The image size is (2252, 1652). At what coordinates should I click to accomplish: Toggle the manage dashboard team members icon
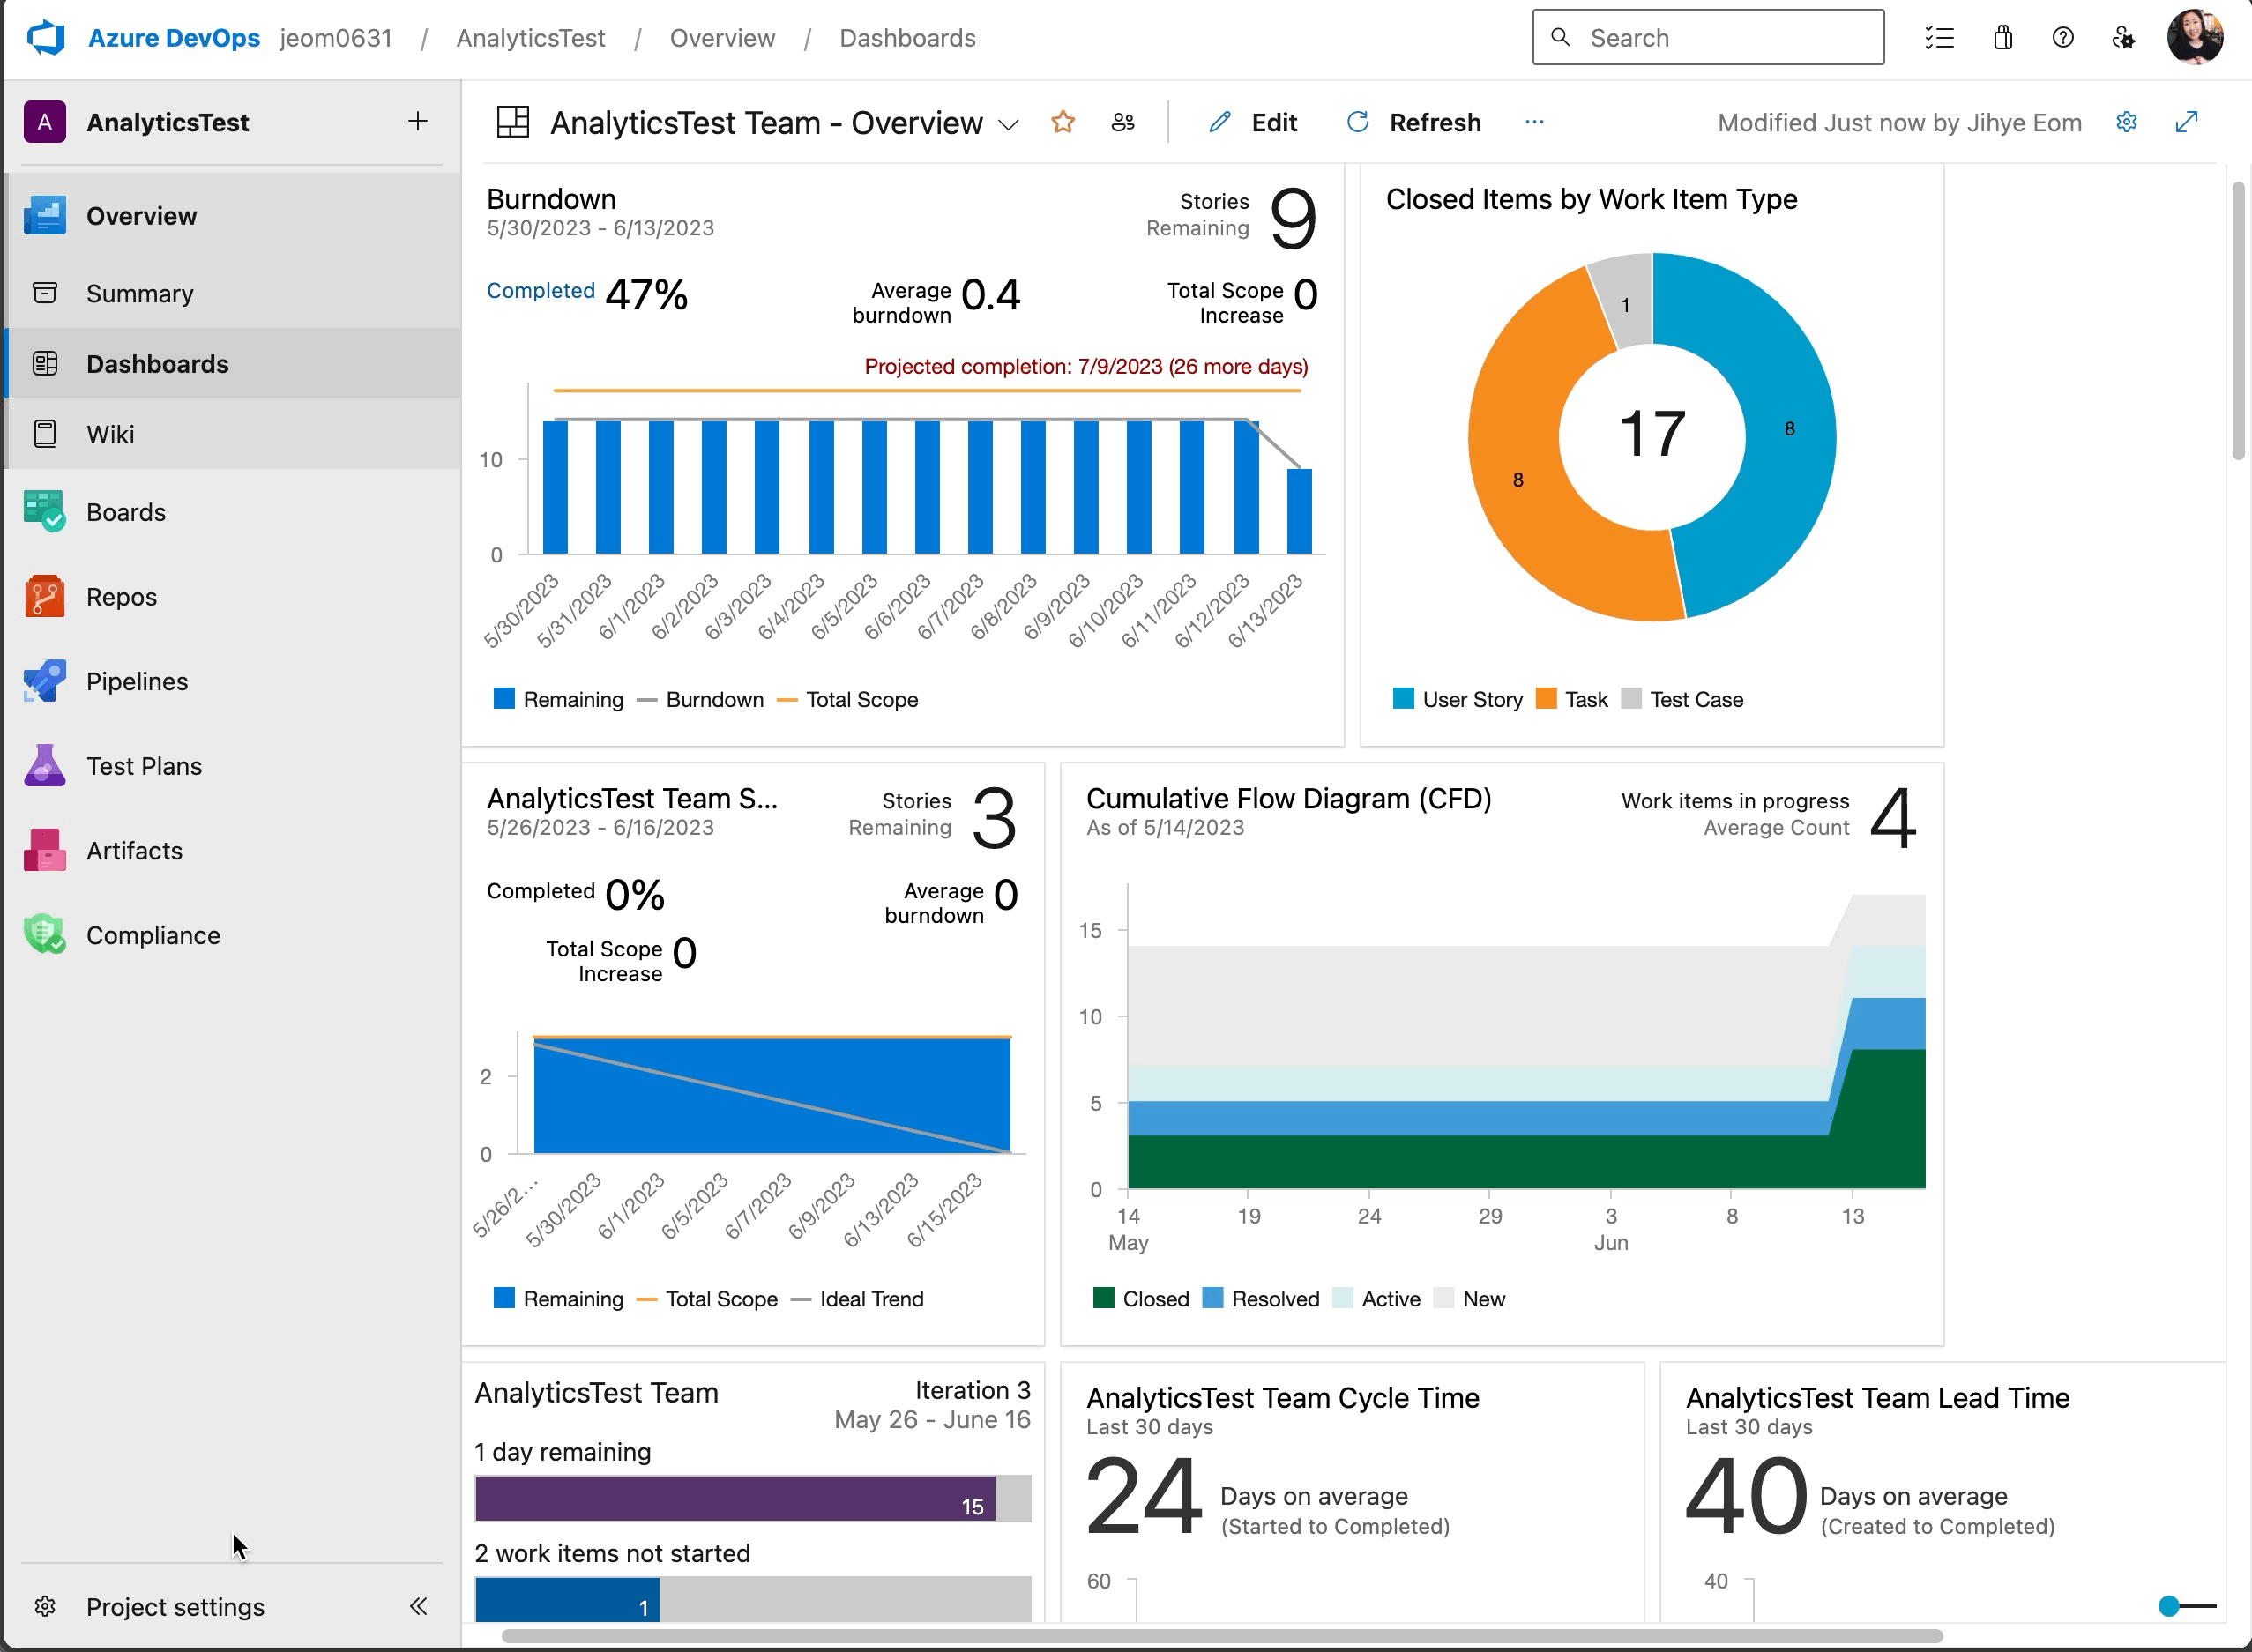coord(1126,123)
